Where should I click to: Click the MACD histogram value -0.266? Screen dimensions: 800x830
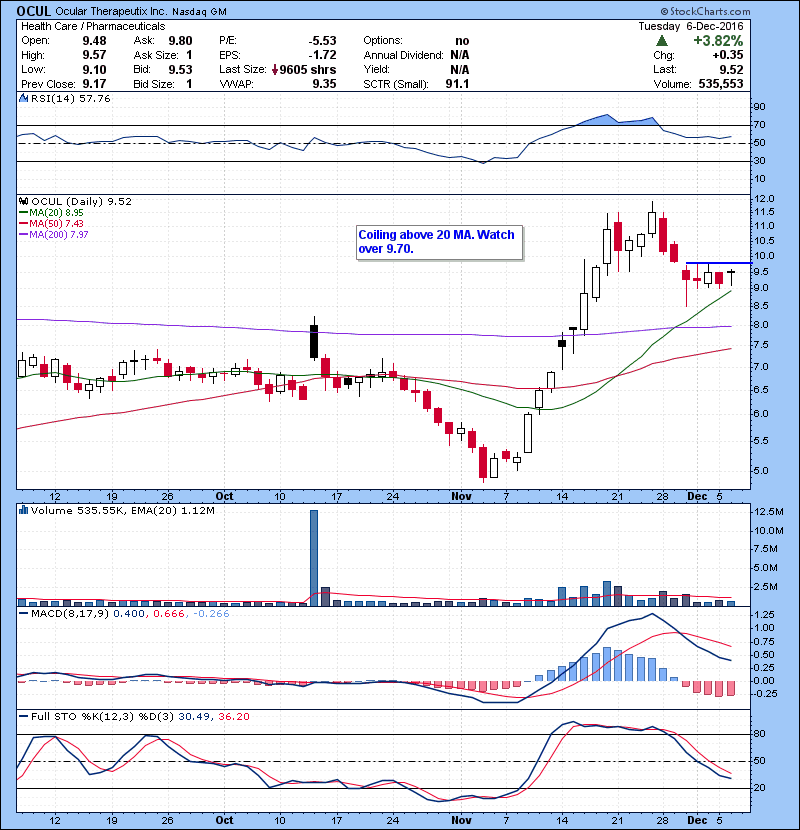point(211,614)
